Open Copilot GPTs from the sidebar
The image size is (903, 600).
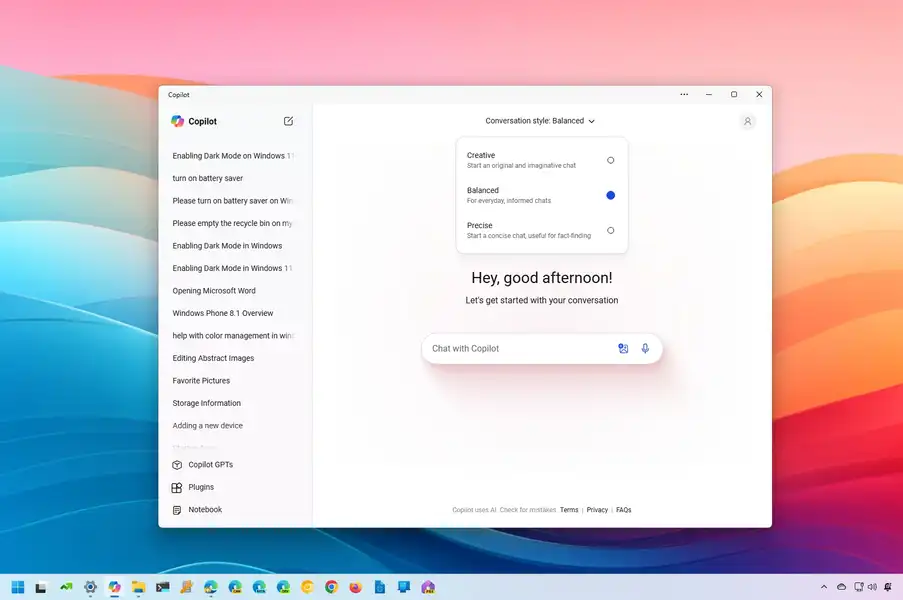(x=212, y=464)
